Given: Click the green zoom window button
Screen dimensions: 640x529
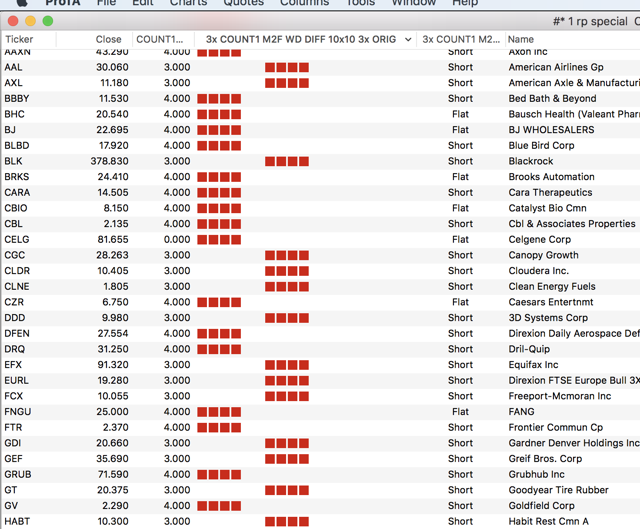Looking at the screenshot, I should coord(48,21).
